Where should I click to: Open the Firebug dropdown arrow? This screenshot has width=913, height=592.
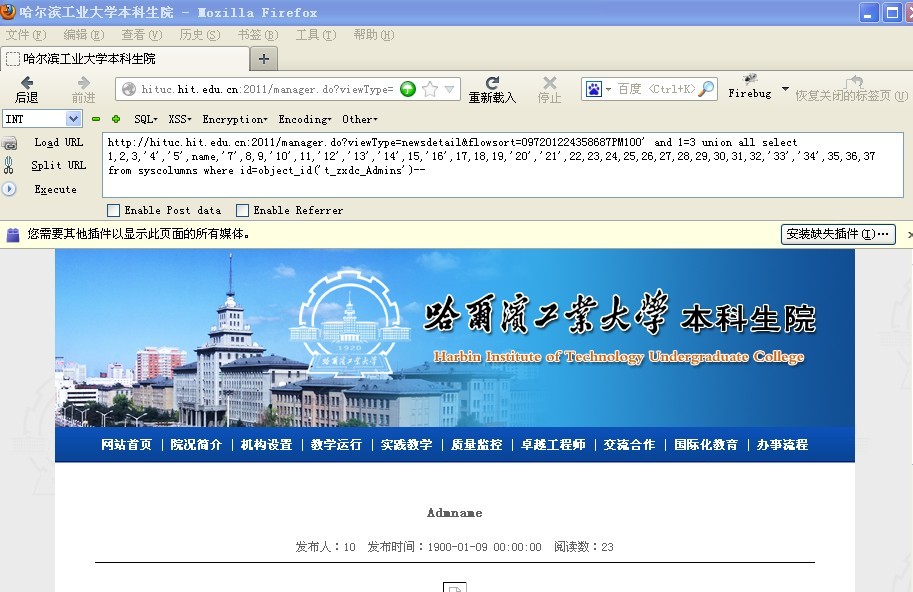tap(785, 88)
